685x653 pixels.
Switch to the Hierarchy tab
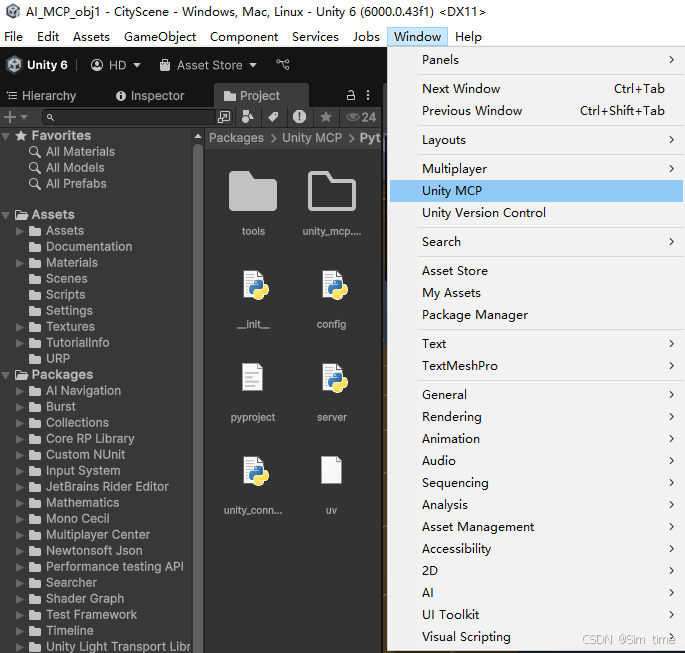[x=42, y=96]
